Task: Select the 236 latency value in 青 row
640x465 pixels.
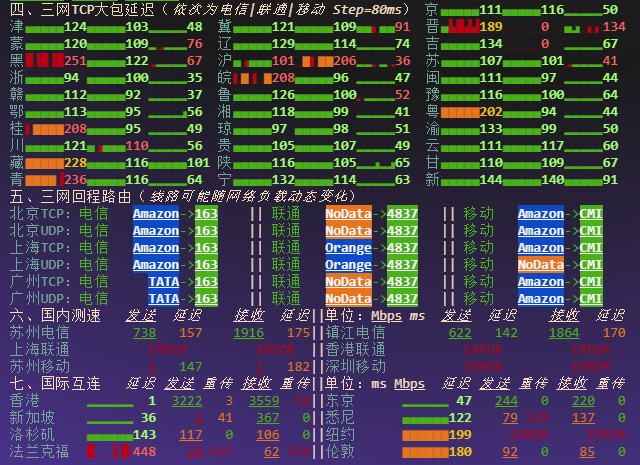Action: [x=75, y=180]
